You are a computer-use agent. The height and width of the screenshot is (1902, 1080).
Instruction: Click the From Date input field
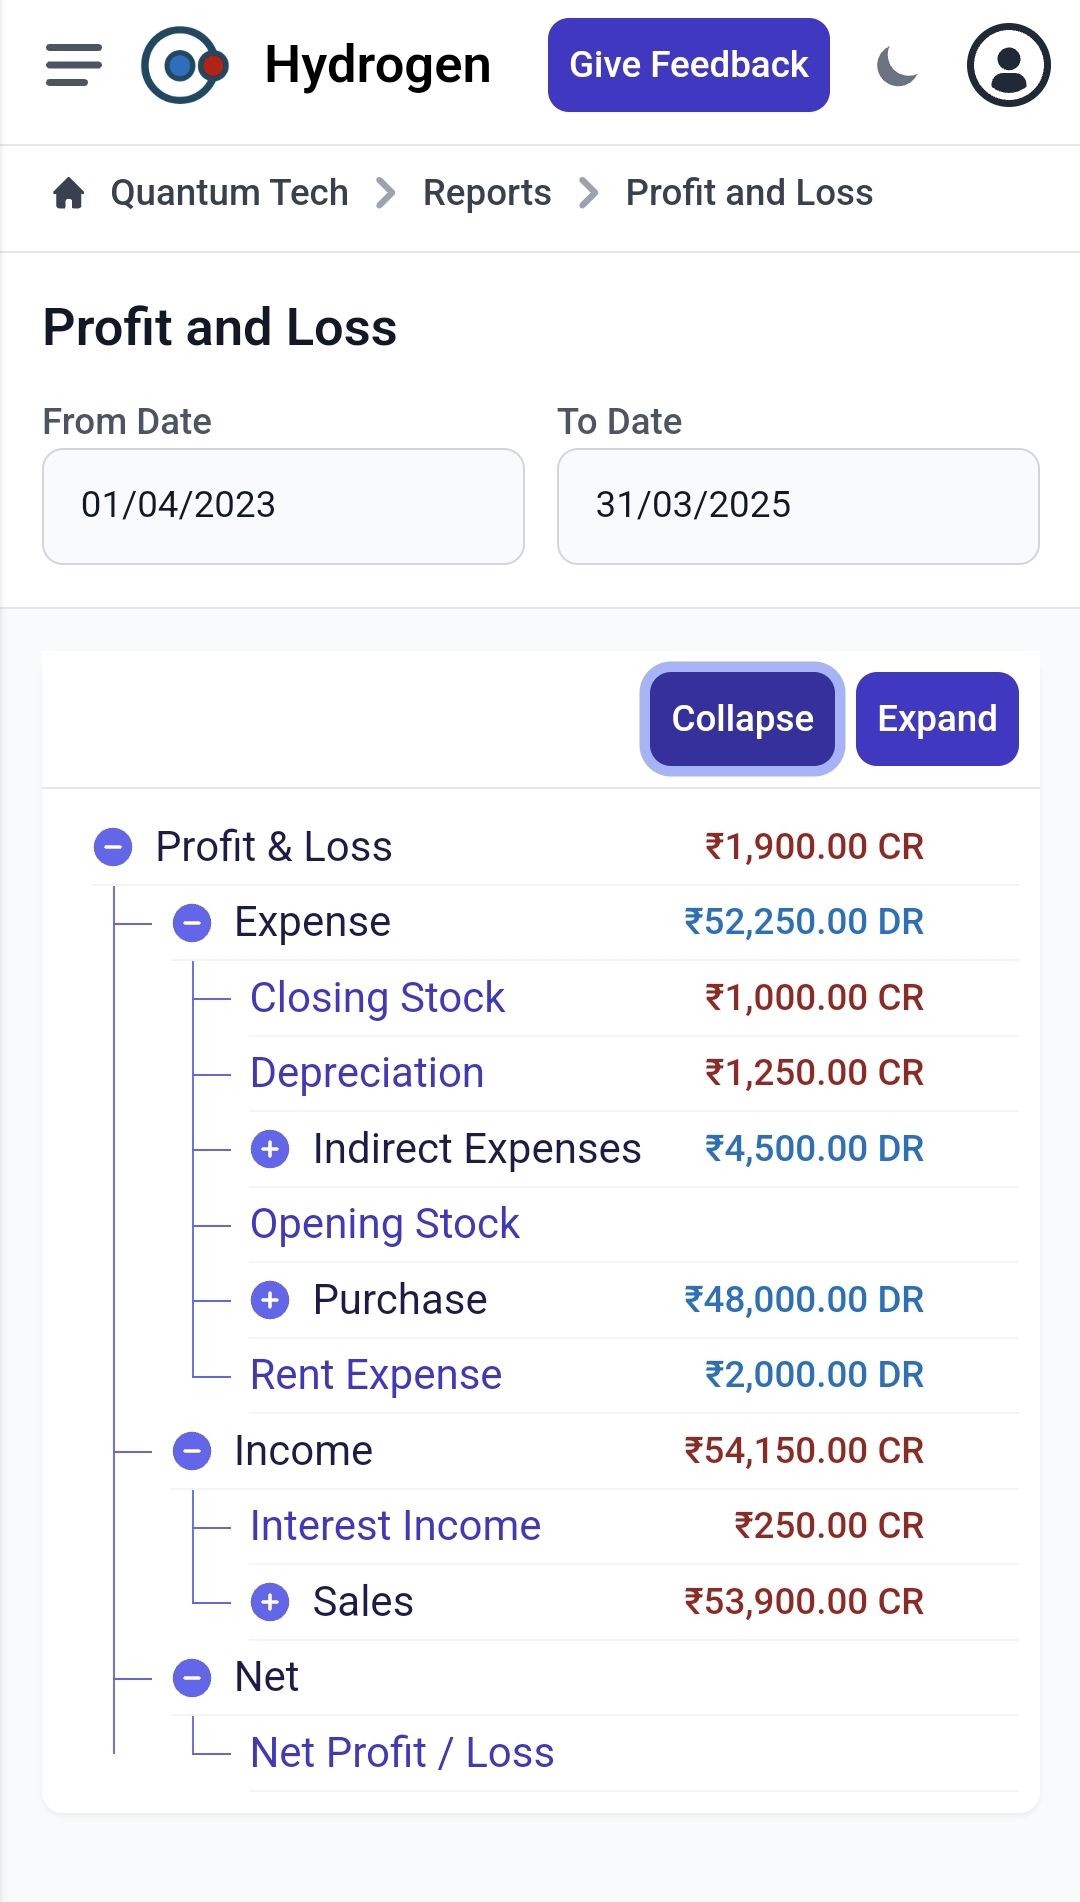(x=283, y=506)
